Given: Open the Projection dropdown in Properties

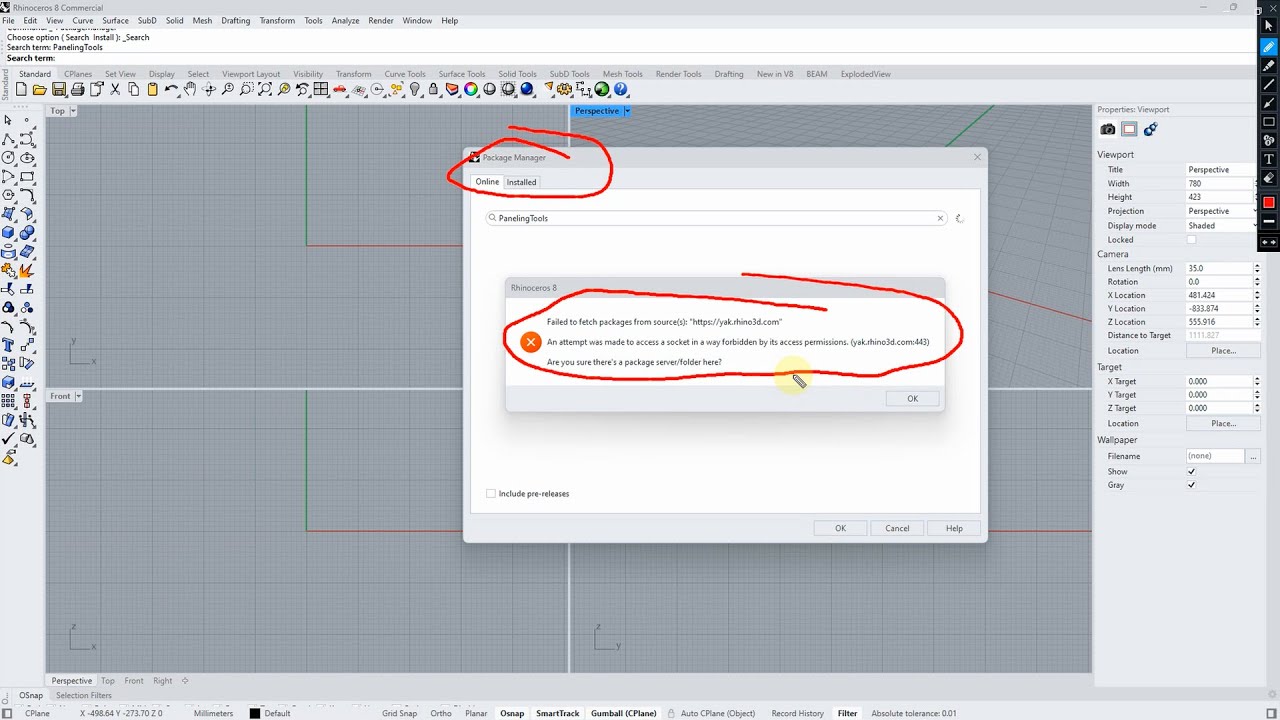Looking at the screenshot, I should [1220, 211].
